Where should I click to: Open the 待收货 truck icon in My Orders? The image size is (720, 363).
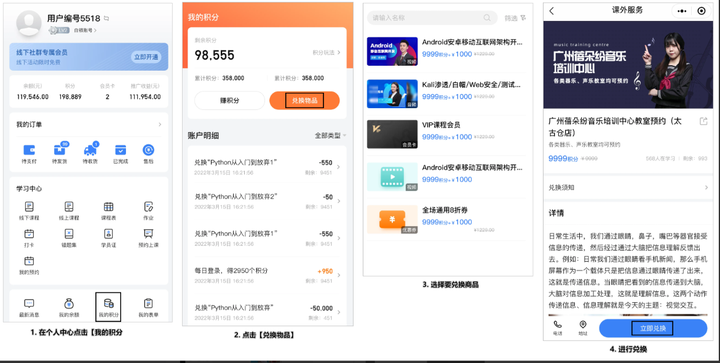coord(90,150)
